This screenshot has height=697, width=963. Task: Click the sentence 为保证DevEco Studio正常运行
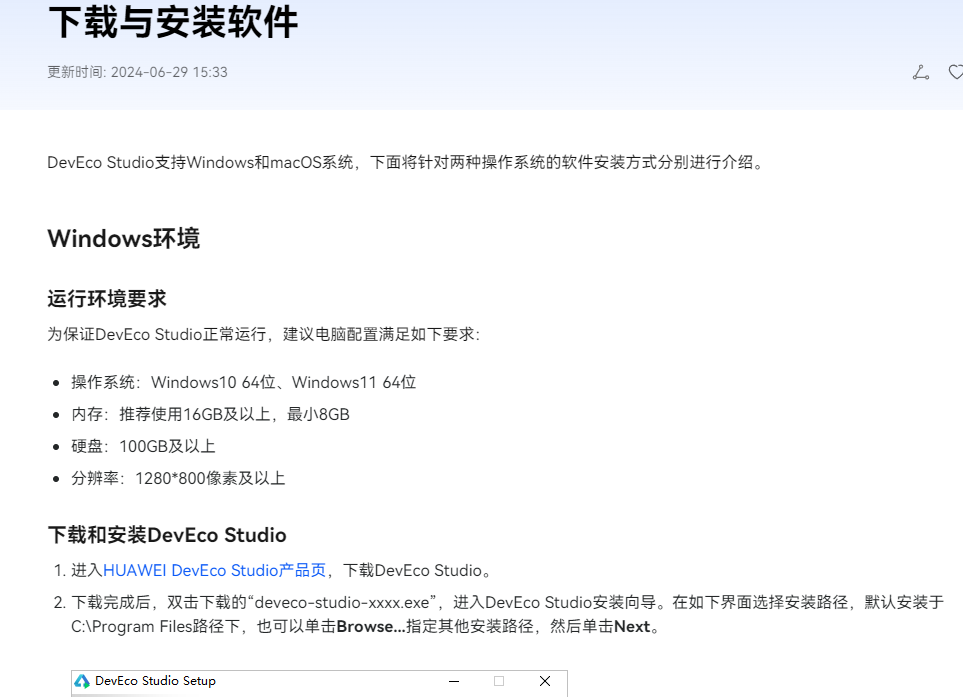[264, 335]
